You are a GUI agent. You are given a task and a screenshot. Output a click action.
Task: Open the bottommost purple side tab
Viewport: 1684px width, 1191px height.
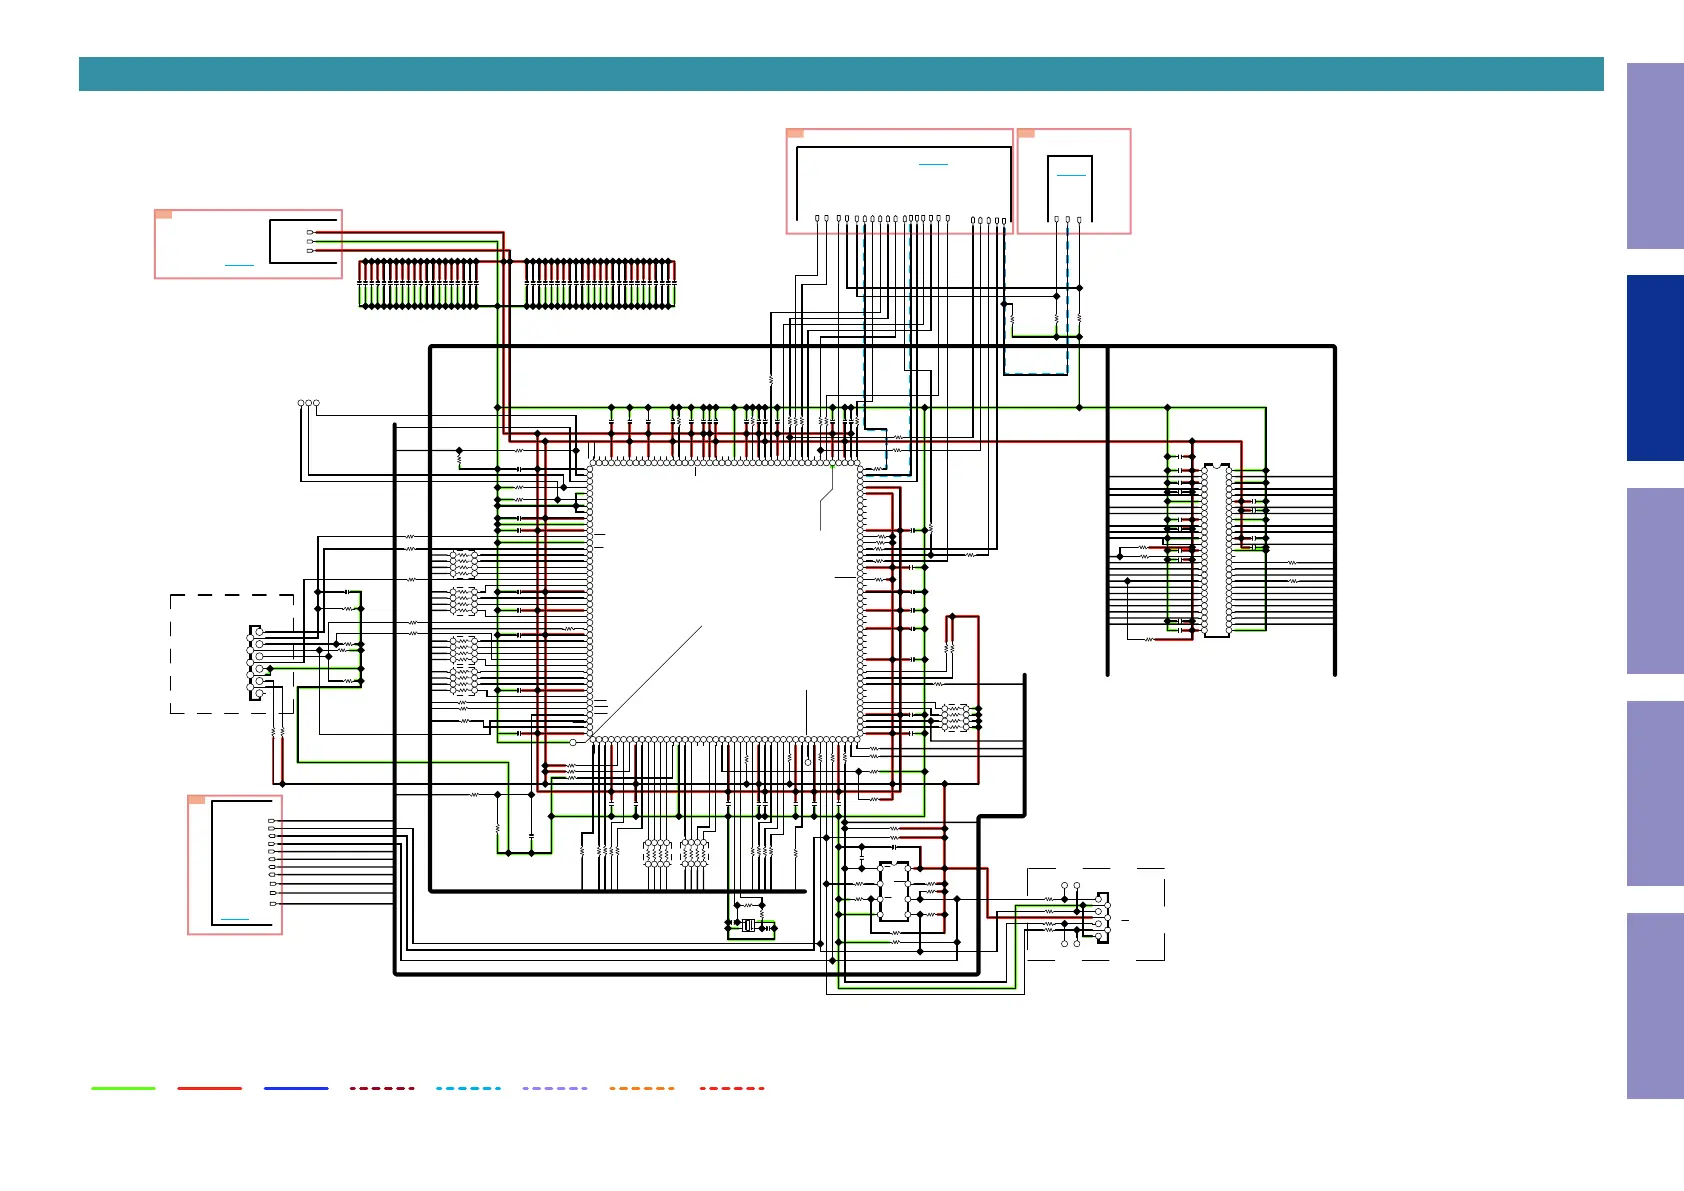tap(1655, 1006)
